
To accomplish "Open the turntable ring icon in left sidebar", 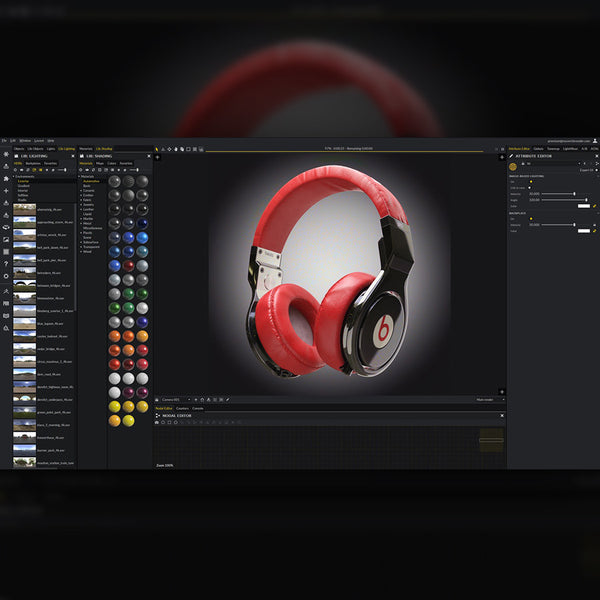I will tap(6, 227).
